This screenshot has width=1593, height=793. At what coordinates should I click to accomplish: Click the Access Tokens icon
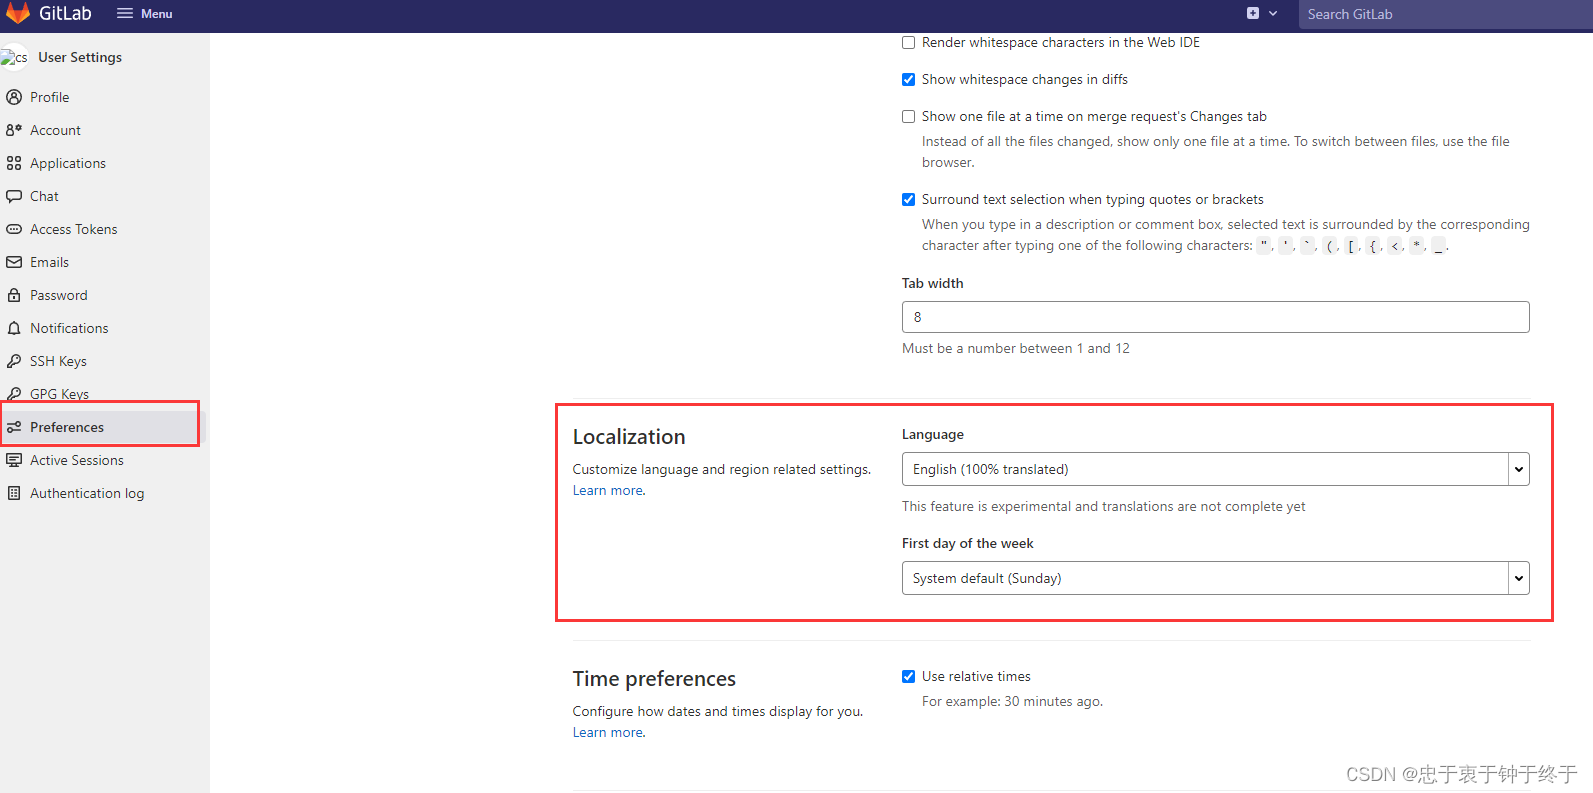click(14, 229)
